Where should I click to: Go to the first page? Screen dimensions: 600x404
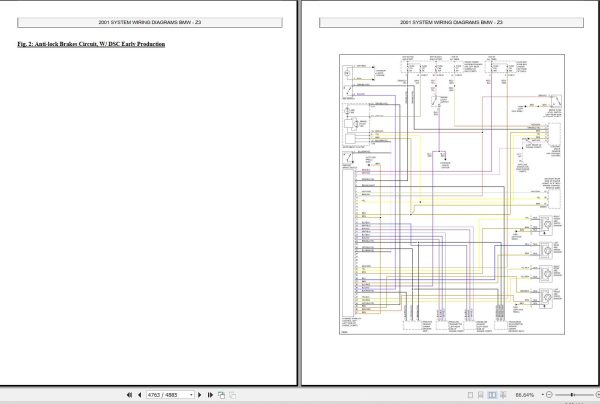click(x=129, y=395)
